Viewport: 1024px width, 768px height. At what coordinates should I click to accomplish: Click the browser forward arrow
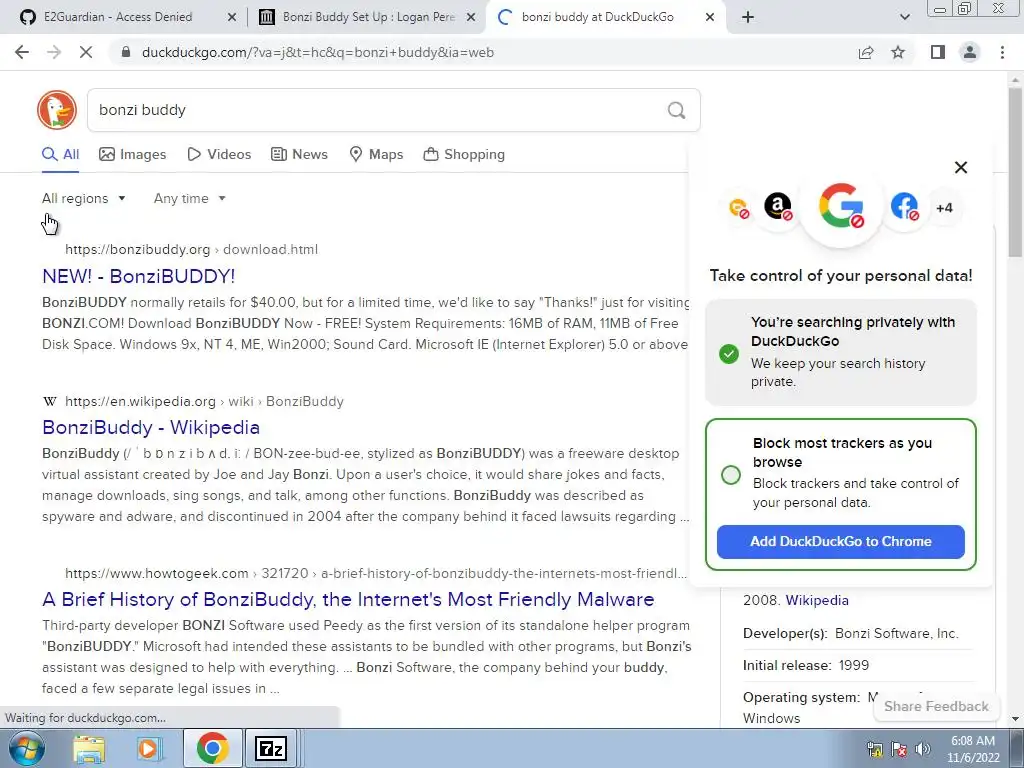pyautogui.click(x=54, y=52)
